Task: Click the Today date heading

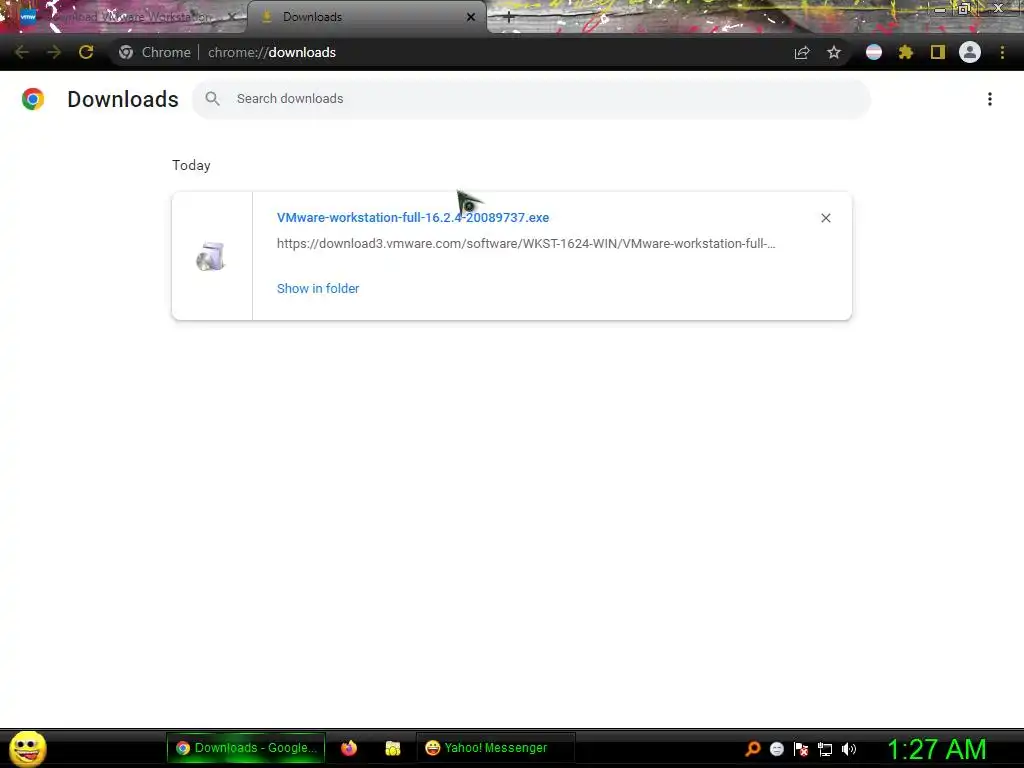Action: pyautogui.click(x=191, y=165)
